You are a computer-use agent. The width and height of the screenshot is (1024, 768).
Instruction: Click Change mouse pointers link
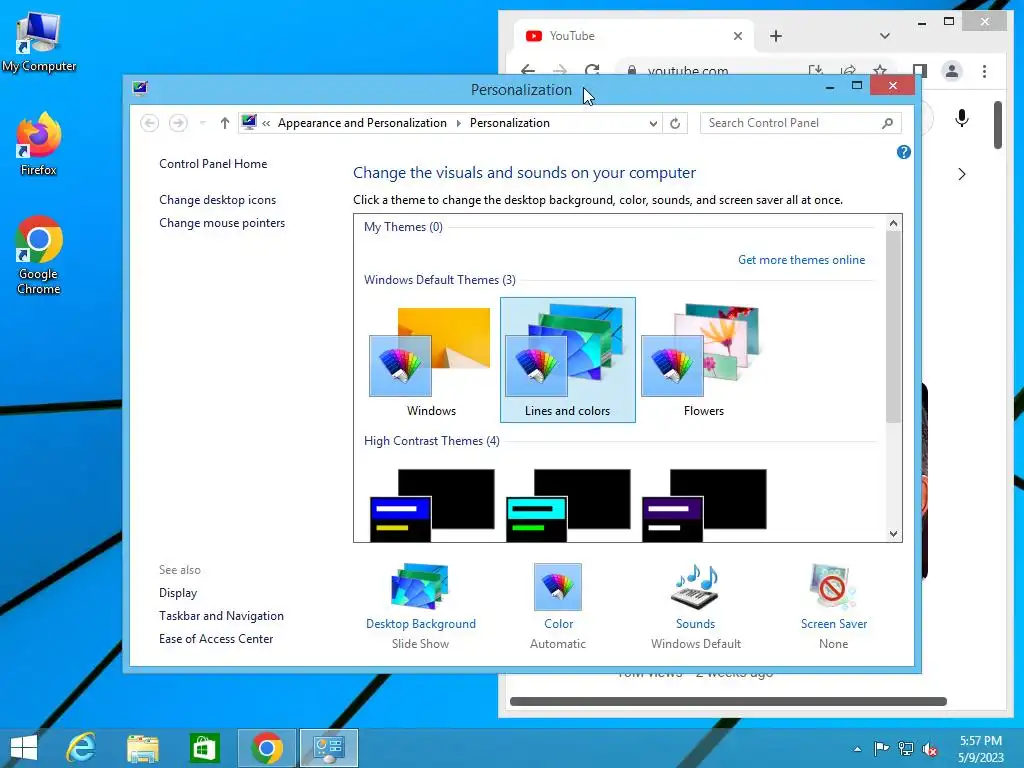point(222,223)
